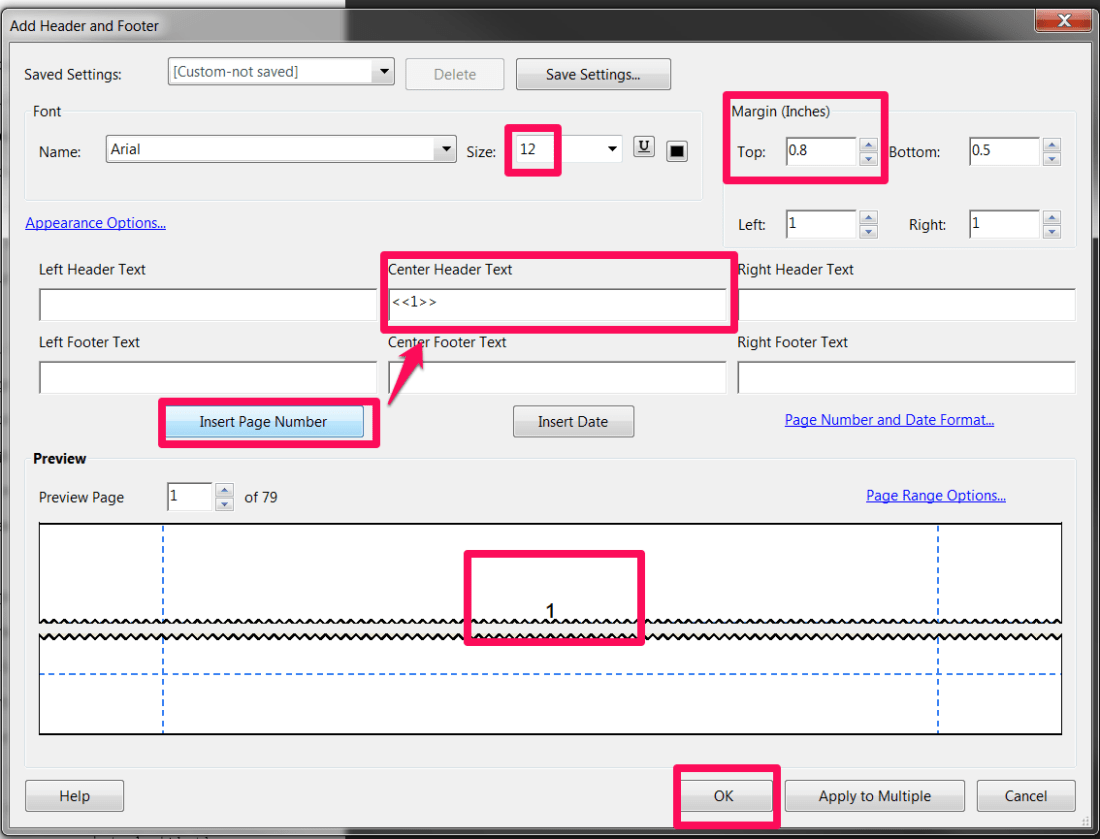Open Appearance Options

click(x=95, y=222)
